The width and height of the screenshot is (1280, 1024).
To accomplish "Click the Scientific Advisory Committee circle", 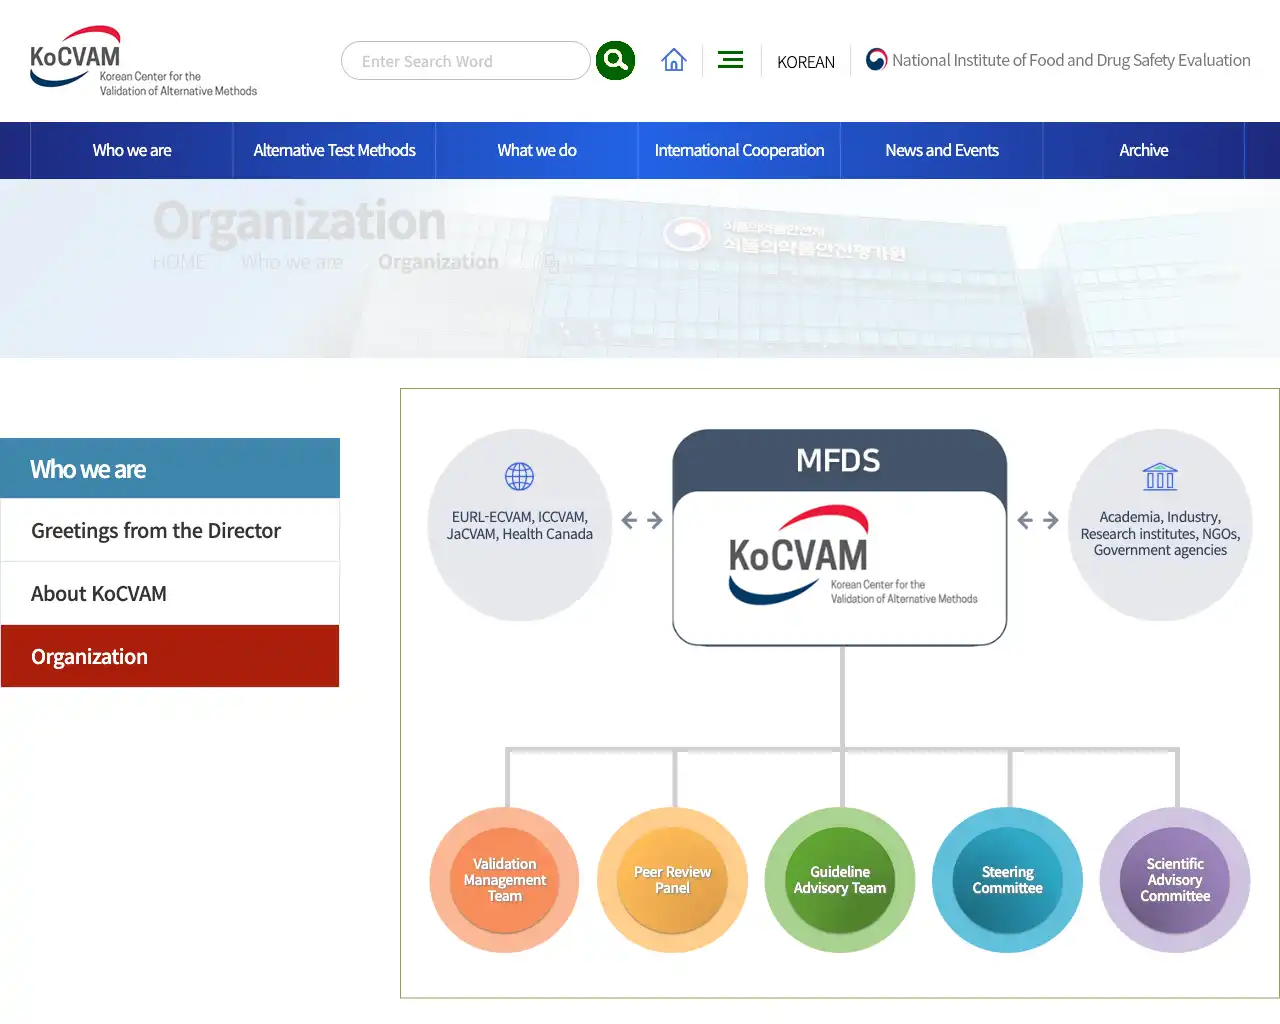I will pos(1175,880).
